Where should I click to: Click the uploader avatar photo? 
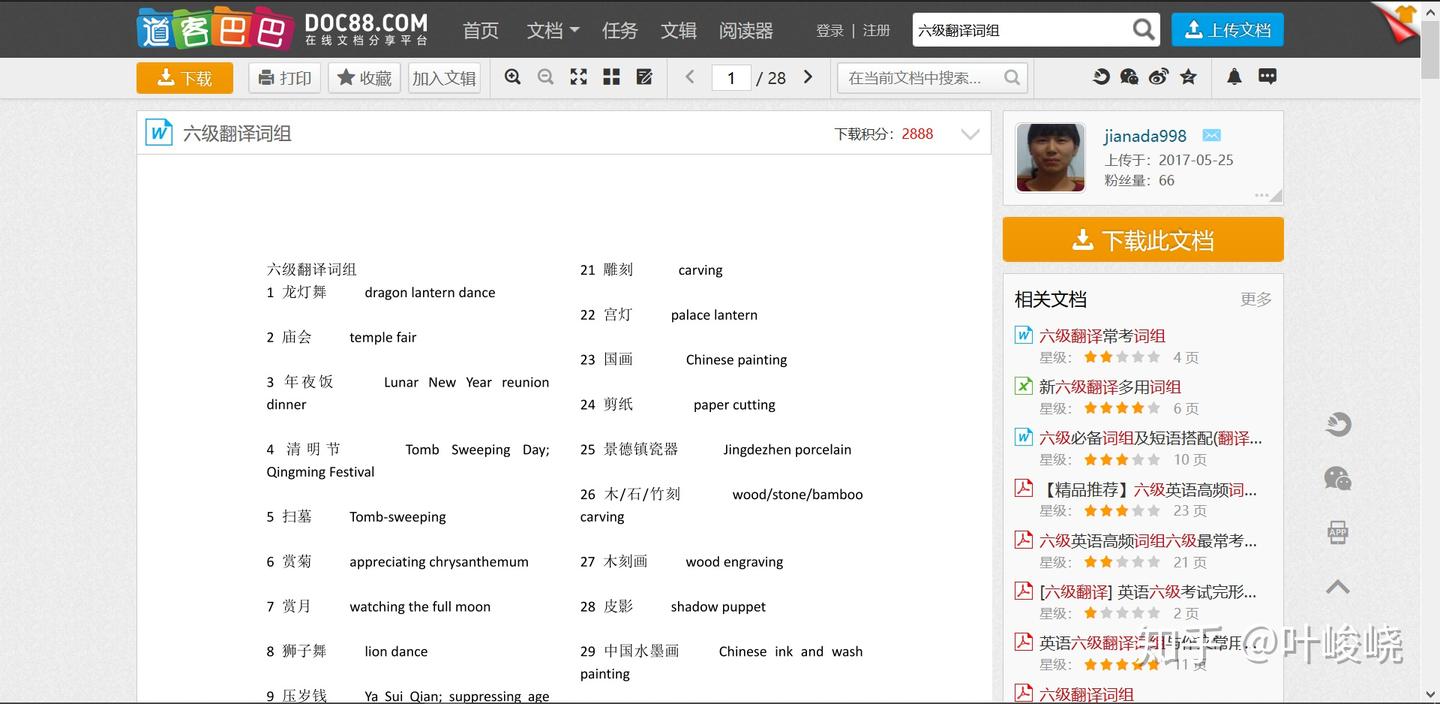[x=1050, y=157]
